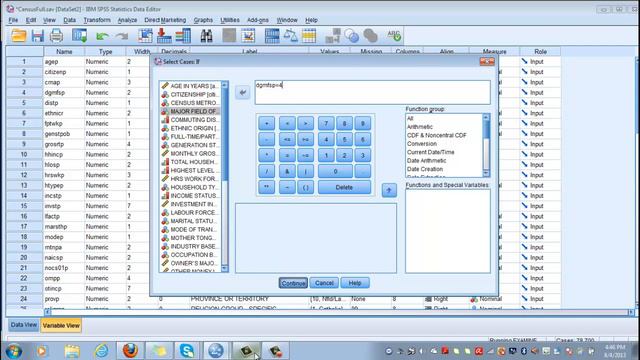Print using the printer toolbar icon

56,36
